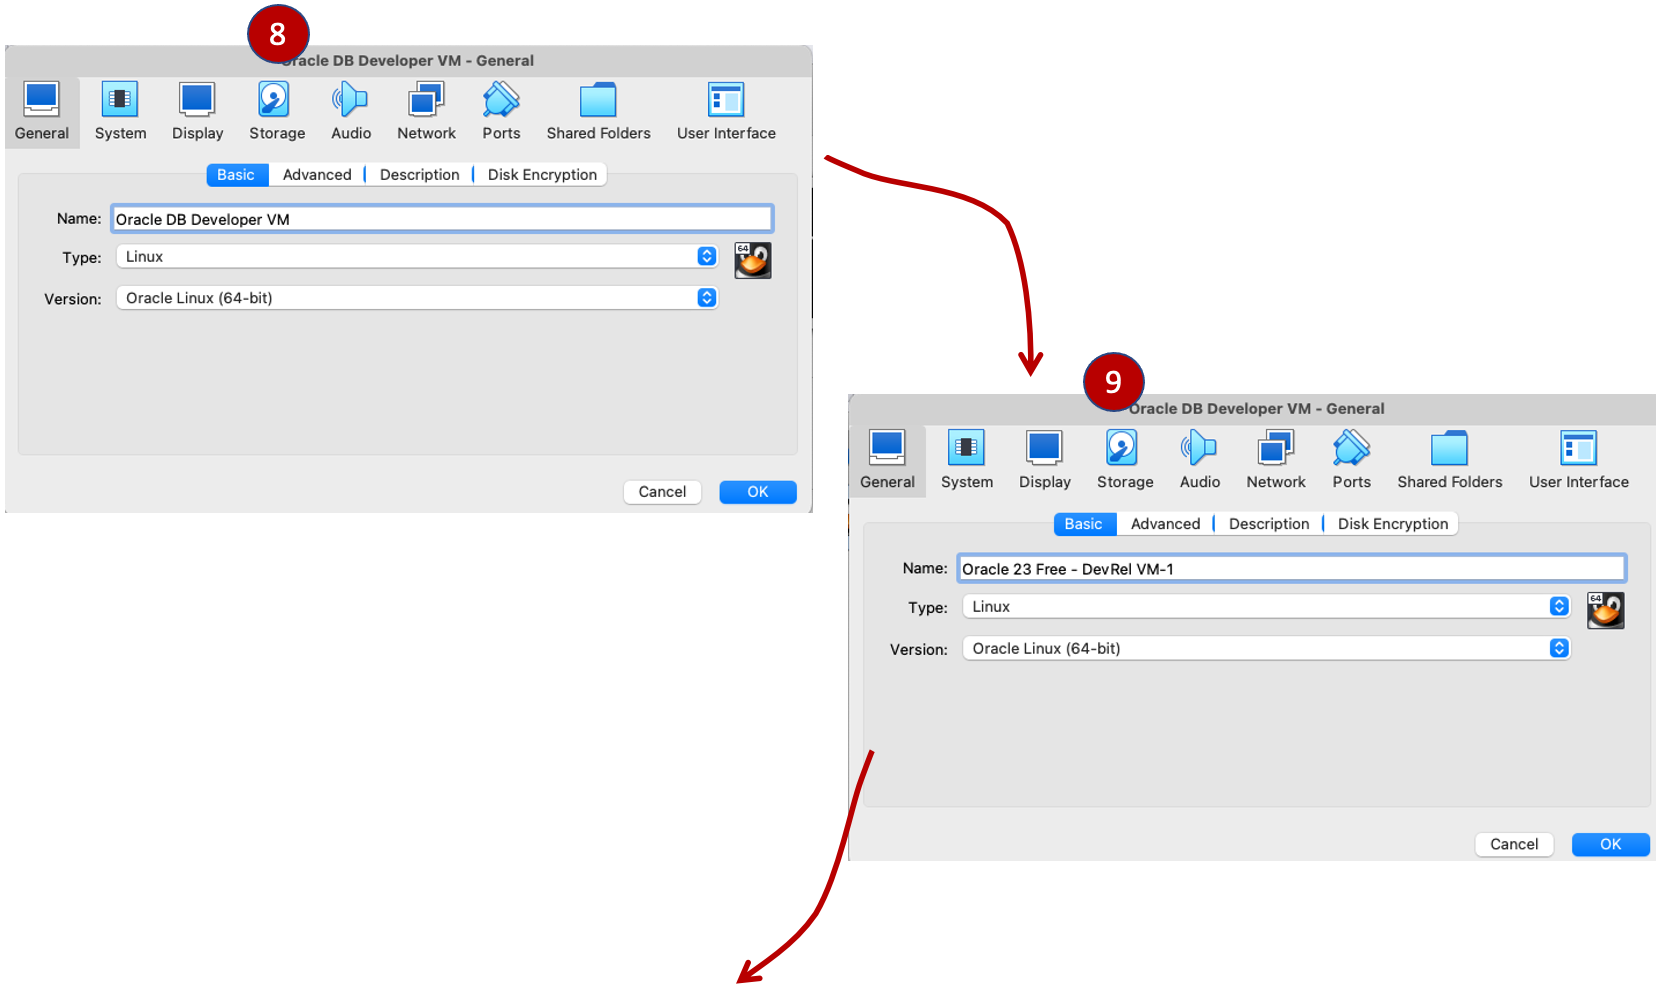Viewport: 1661px width, 993px height.
Task: Confirm settings with OK in the top dialog
Action: (x=757, y=491)
